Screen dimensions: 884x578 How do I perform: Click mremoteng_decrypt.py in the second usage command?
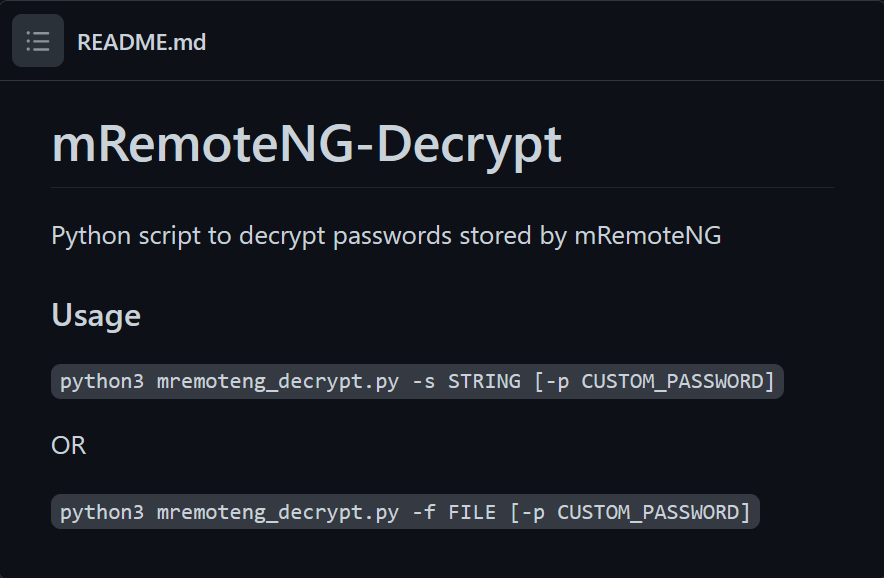(x=278, y=513)
